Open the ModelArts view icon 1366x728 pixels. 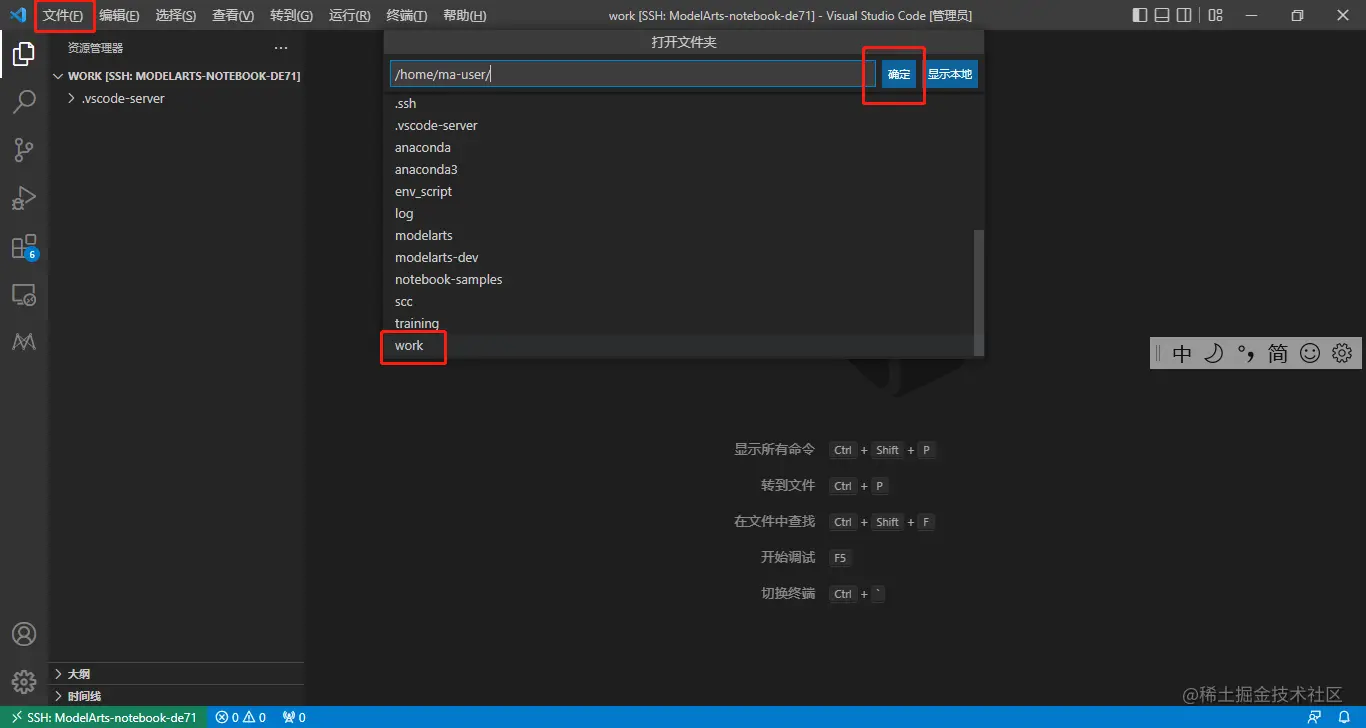24,342
